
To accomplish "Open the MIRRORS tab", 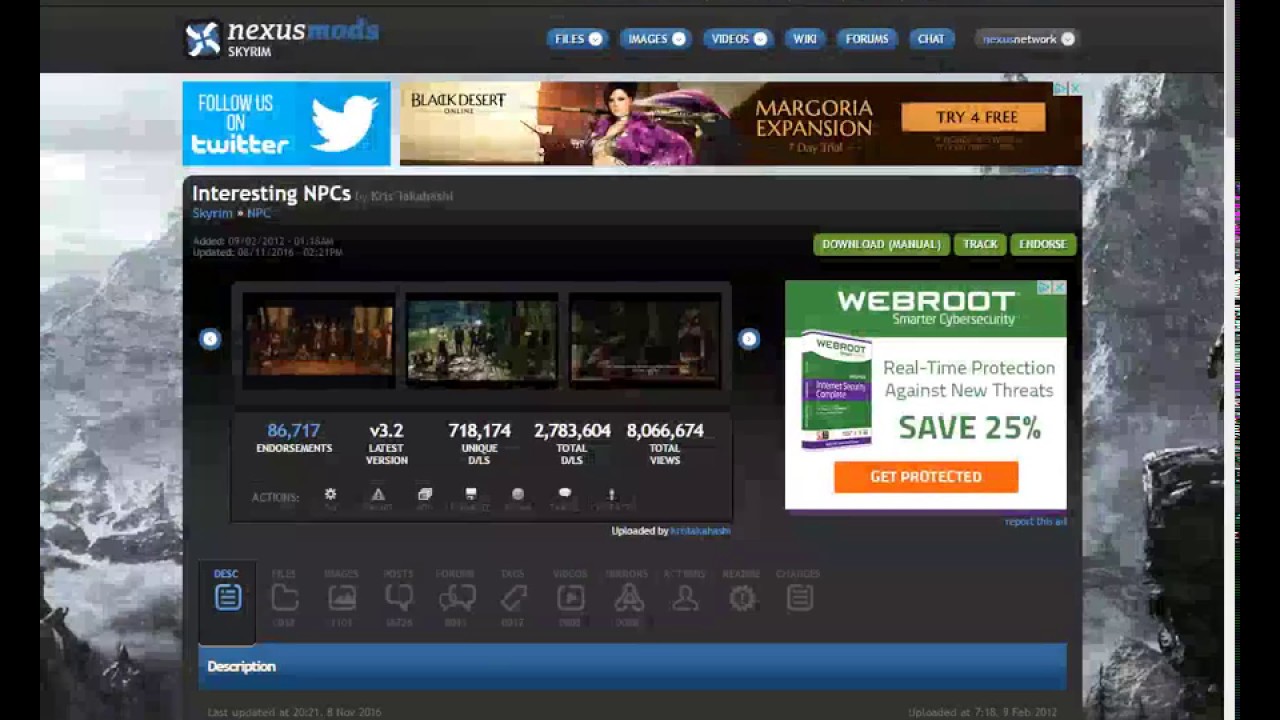I will coord(628,598).
